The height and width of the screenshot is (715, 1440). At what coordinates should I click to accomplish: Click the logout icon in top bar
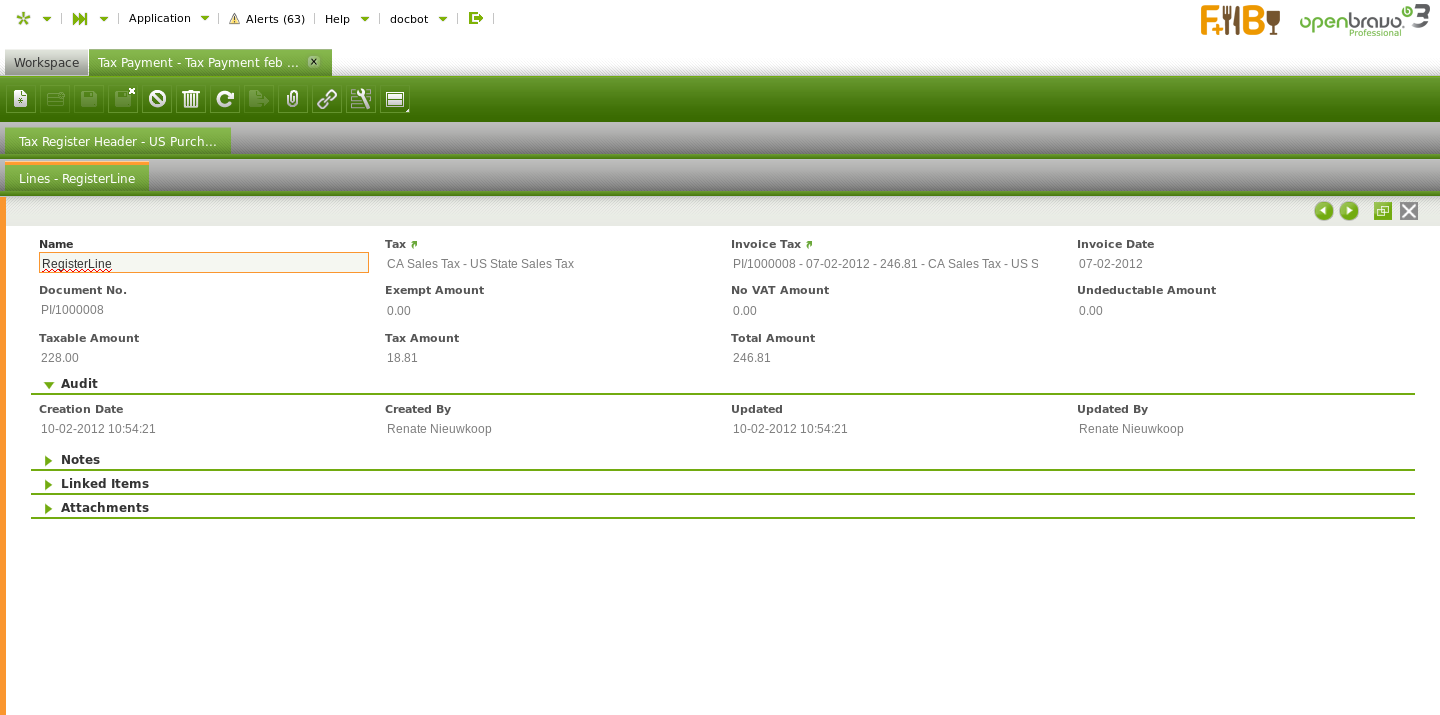[476, 18]
